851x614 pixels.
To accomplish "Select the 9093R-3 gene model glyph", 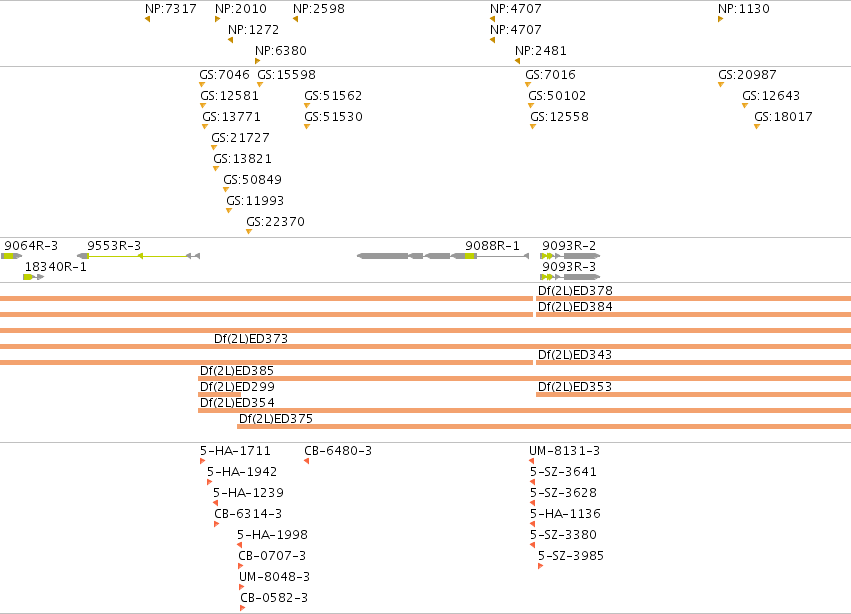I will click(570, 277).
